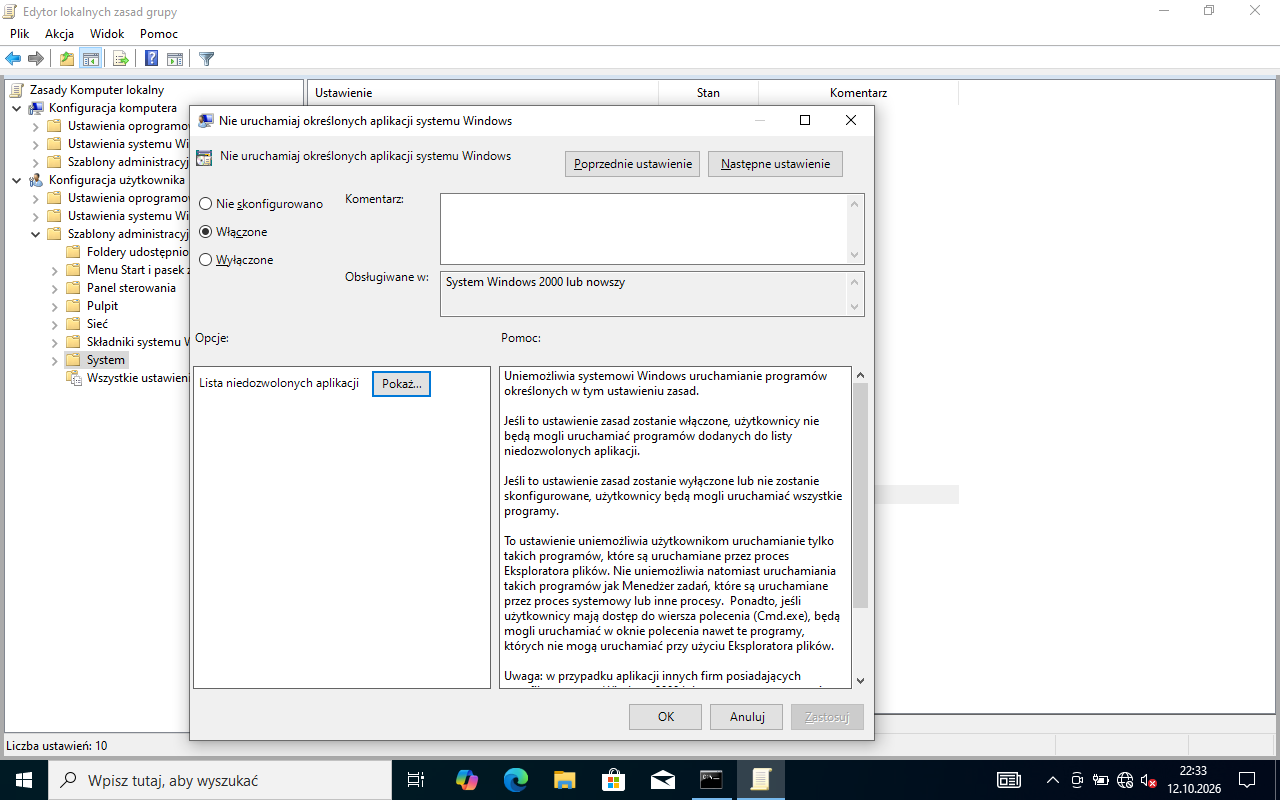Open the terminal icon in the taskbar
Image resolution: width=1280 pixels, height=800 pixels.
pyautogui.click(x=711, y=780)
